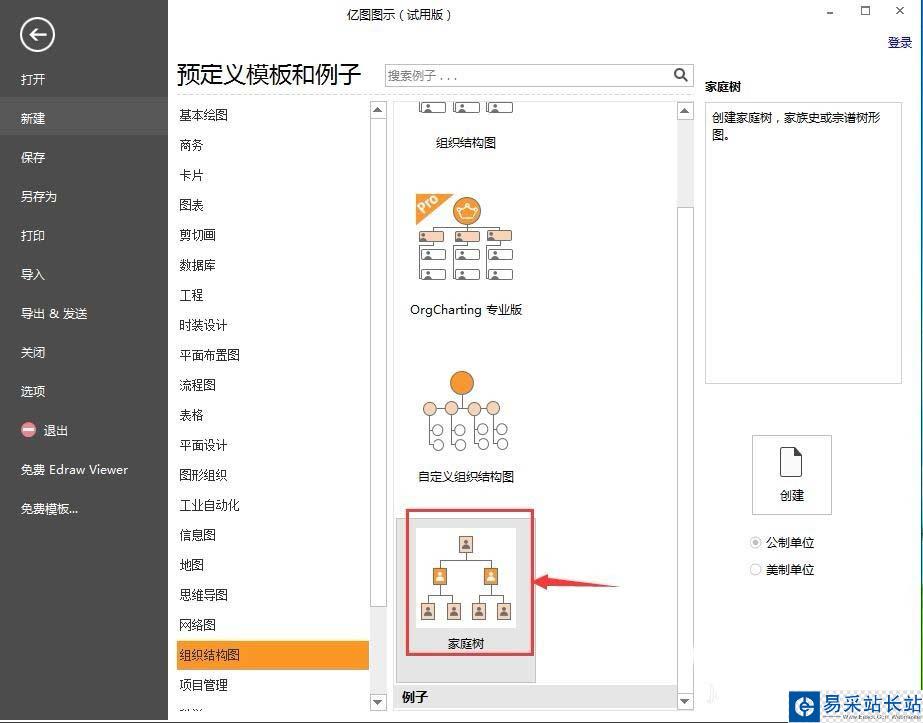Select the 组织结构图 template at top
The width and height of the screenshot is (923, 723).
tap(466, 127)
